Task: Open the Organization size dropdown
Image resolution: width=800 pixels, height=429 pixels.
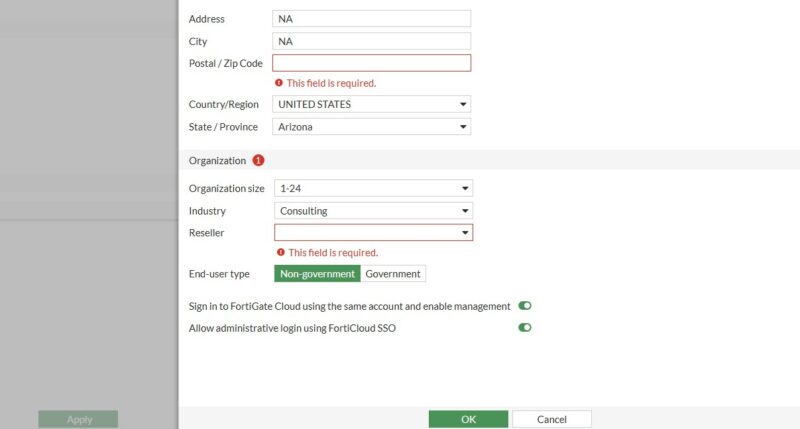Action: (373, 188)
